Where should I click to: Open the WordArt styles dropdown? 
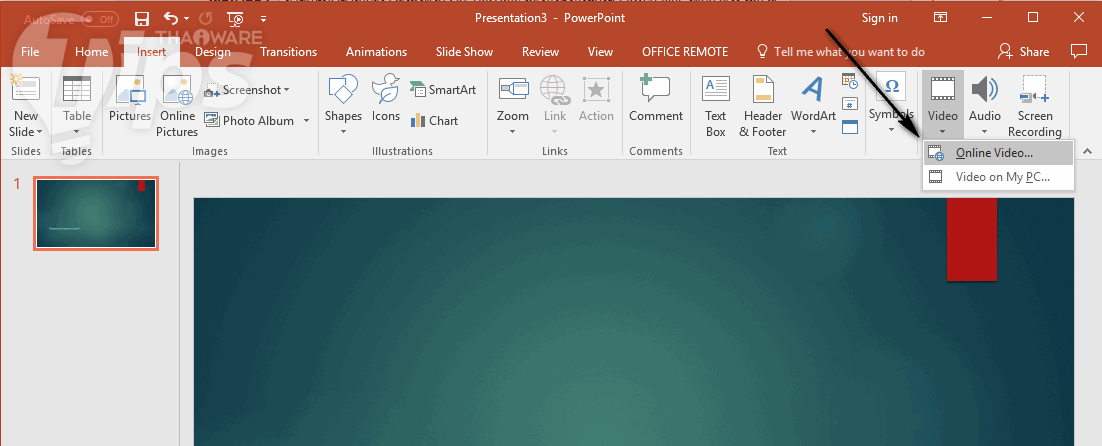pyautogui.click(x=813, y=106)
